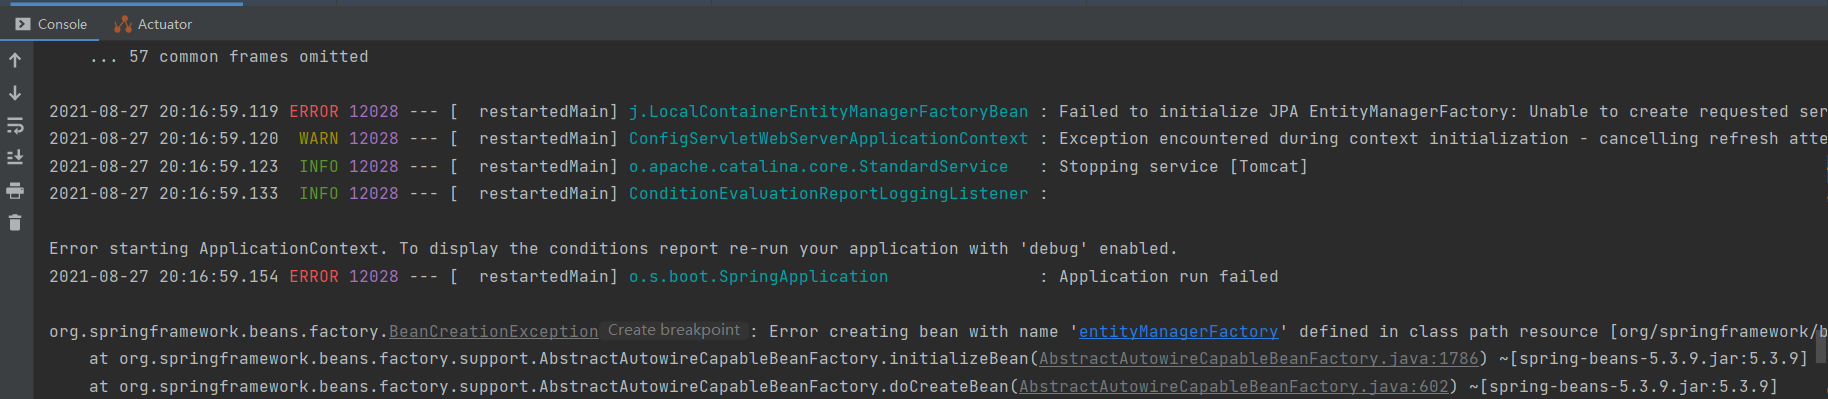The image size is (1828, 399).
Task: Place caret on 'Application run failed' message
Action: coord(1168,276)
